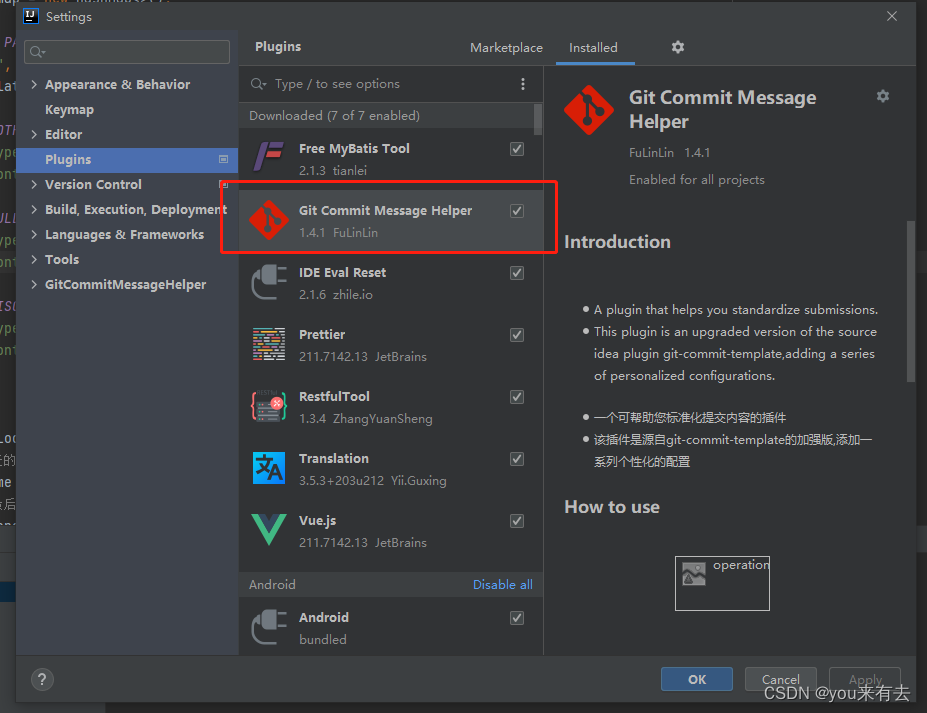Toggle the Android bundled plugin checkbox
The image size is (927, 713).
tap(517, 618)
